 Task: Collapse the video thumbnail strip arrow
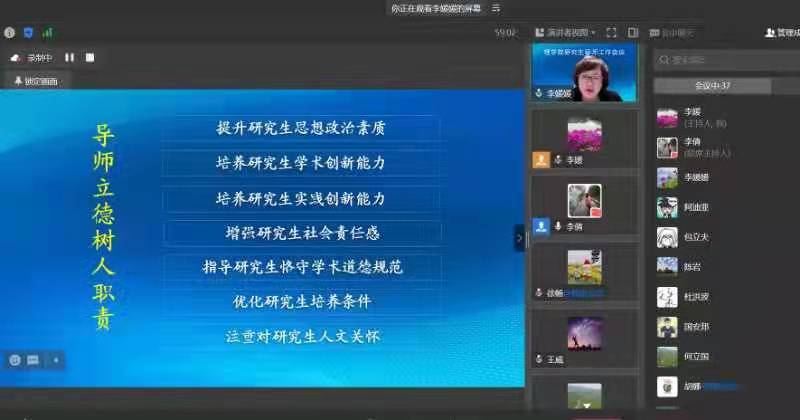[519, 238]
